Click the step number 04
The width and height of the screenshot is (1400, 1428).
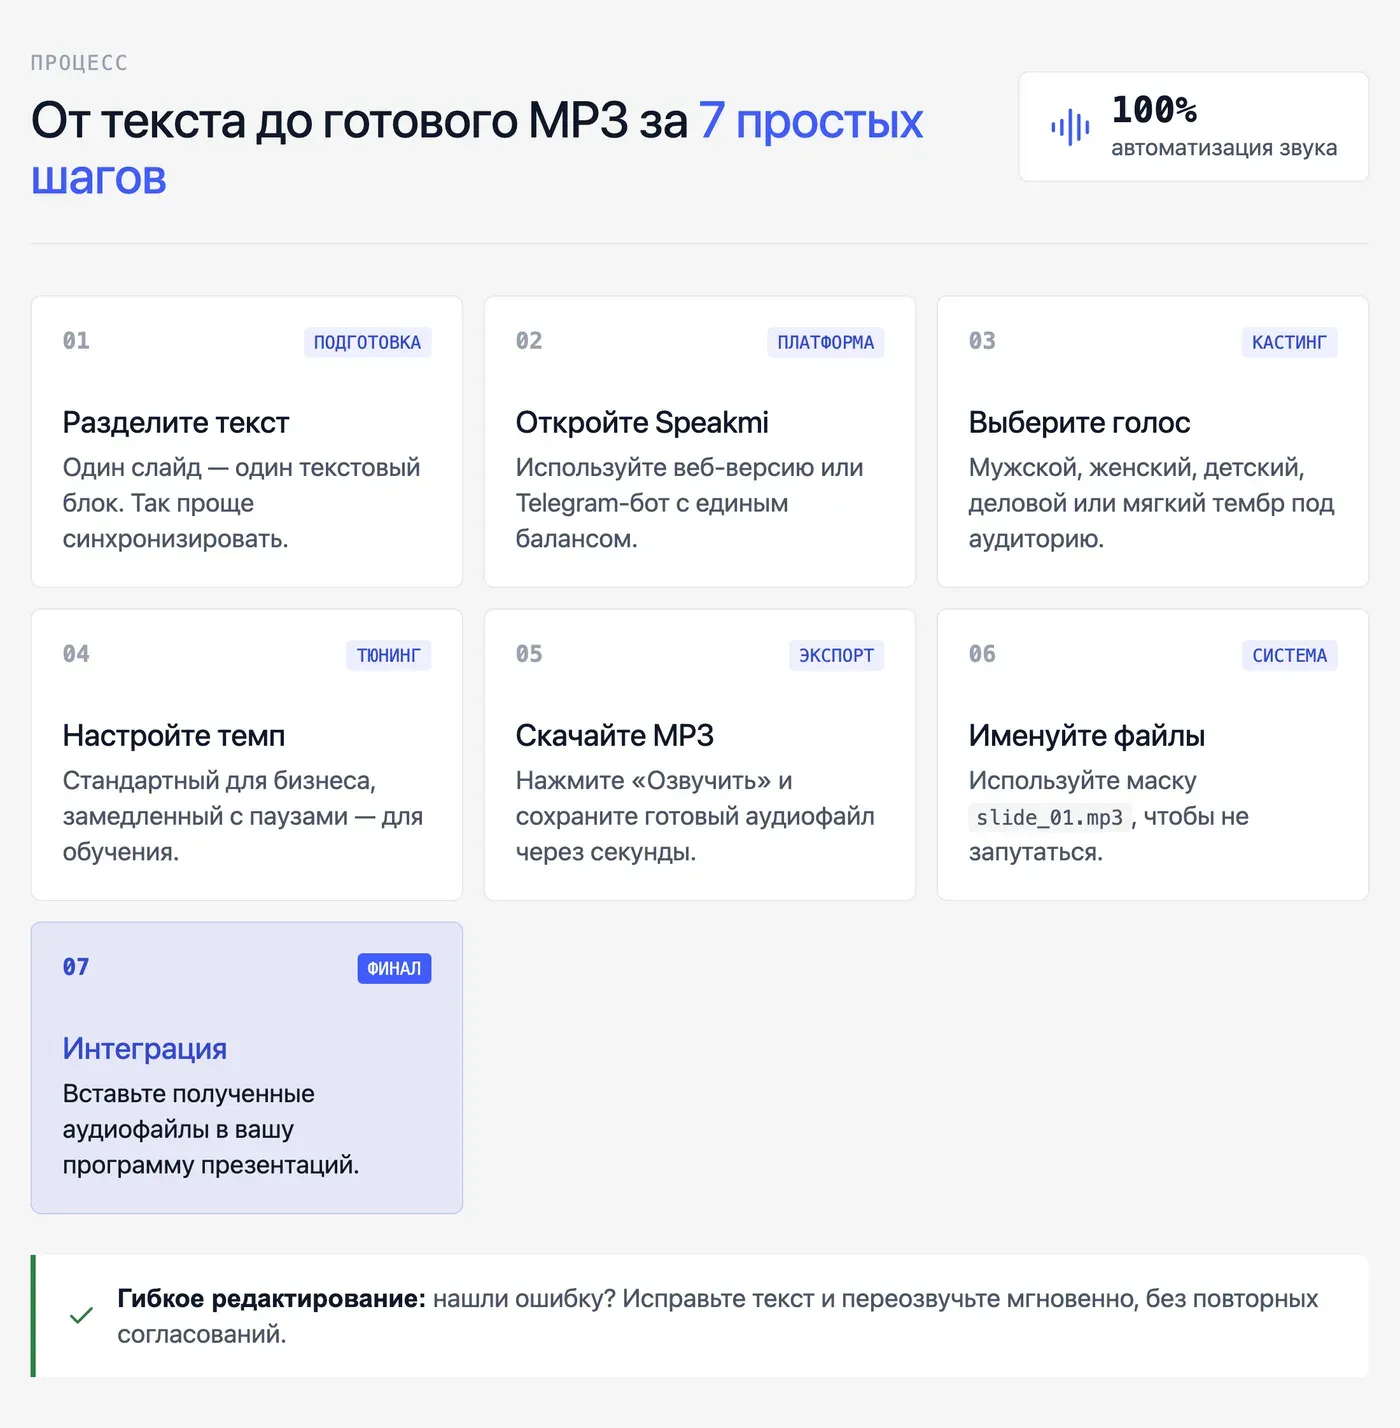tap(76, 654)
